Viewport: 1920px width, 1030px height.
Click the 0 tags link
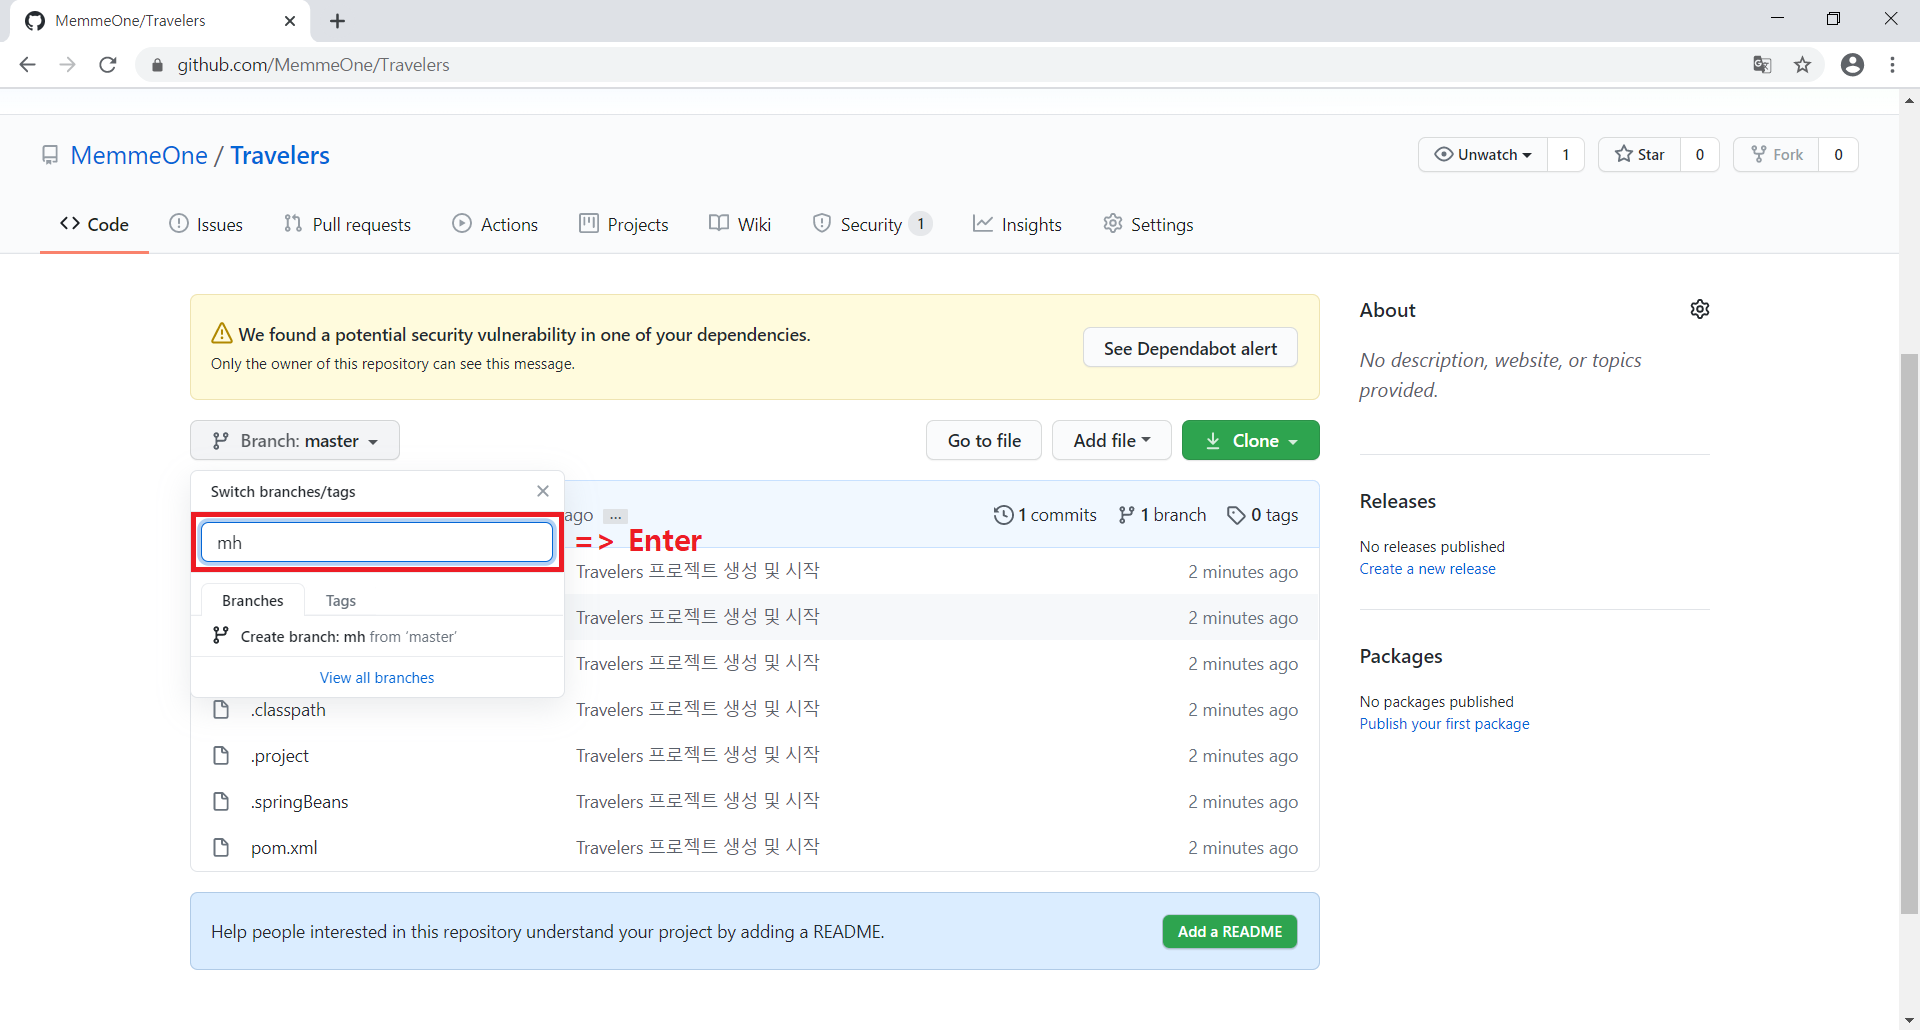1263,515
